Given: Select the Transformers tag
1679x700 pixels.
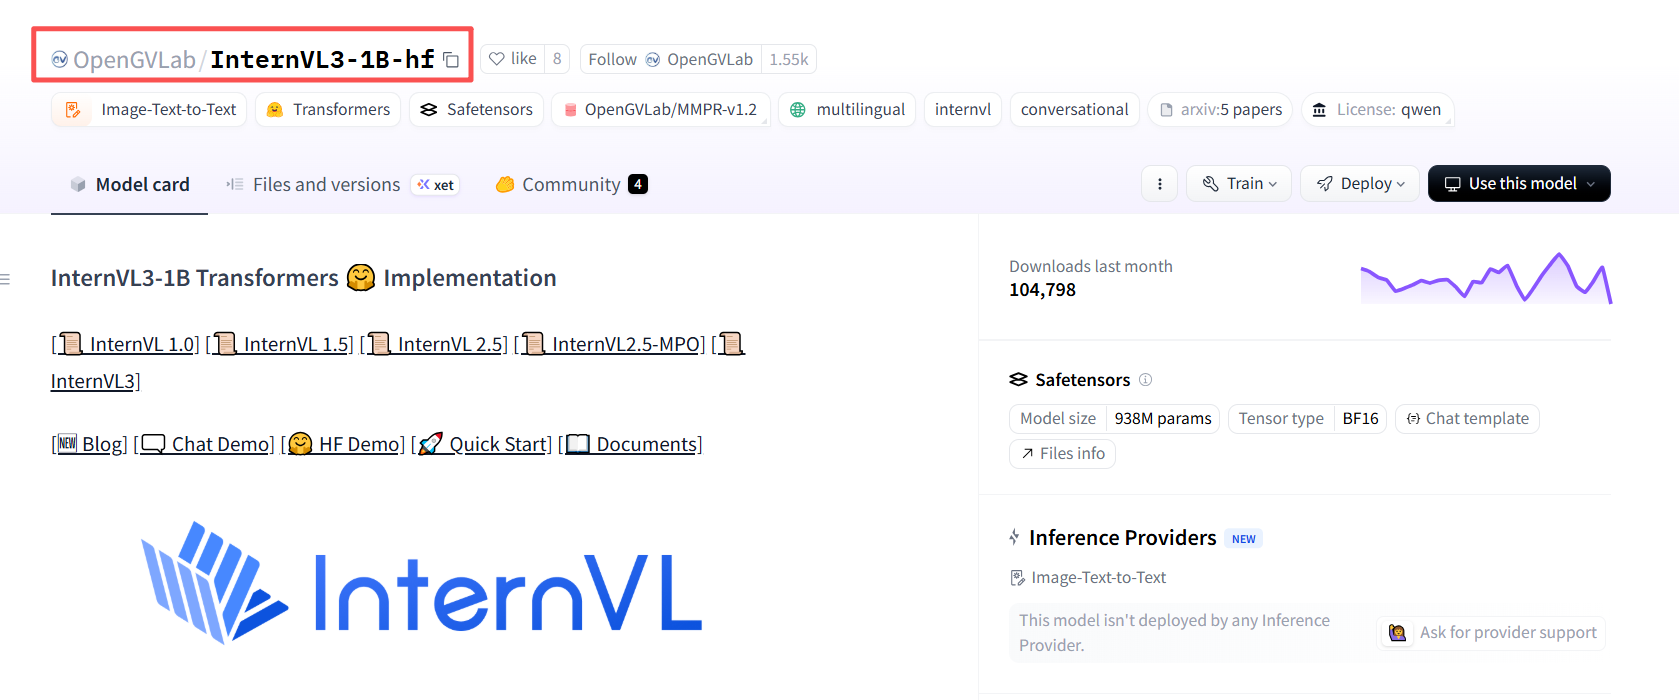Looking at the screenshot, I should coord(328,109).
